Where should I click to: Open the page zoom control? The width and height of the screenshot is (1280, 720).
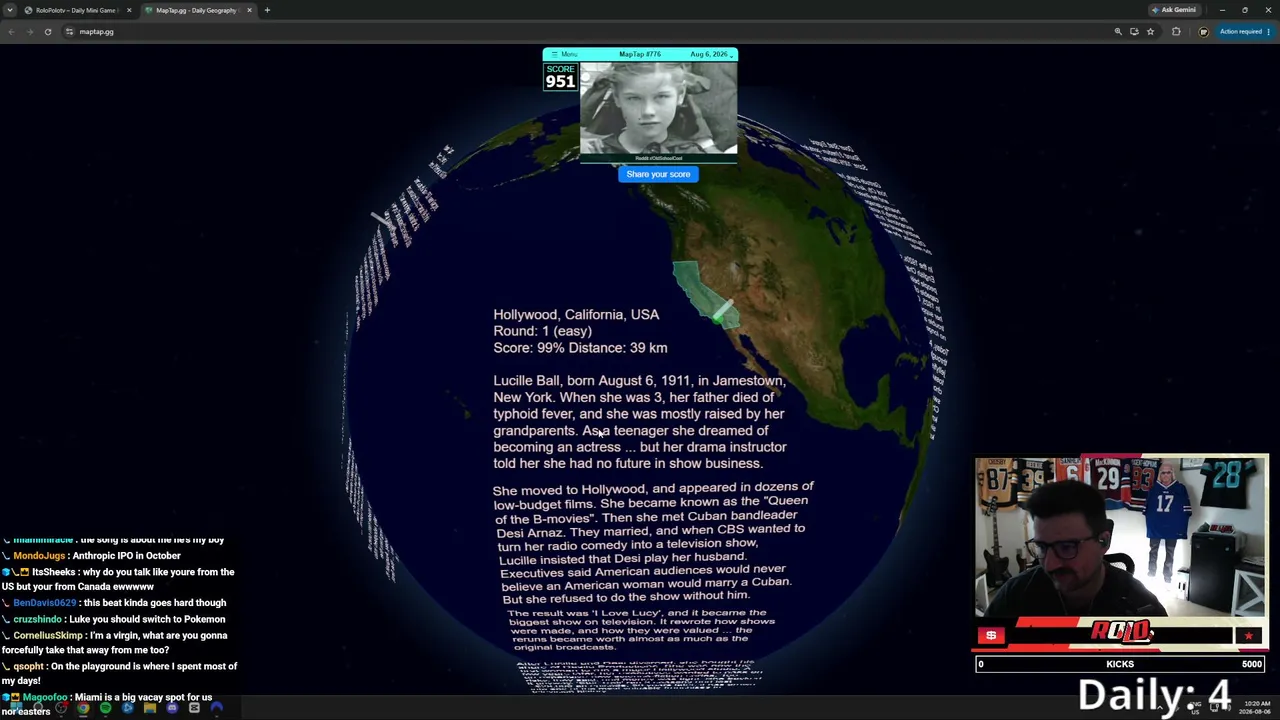[x=1118, y=32]
